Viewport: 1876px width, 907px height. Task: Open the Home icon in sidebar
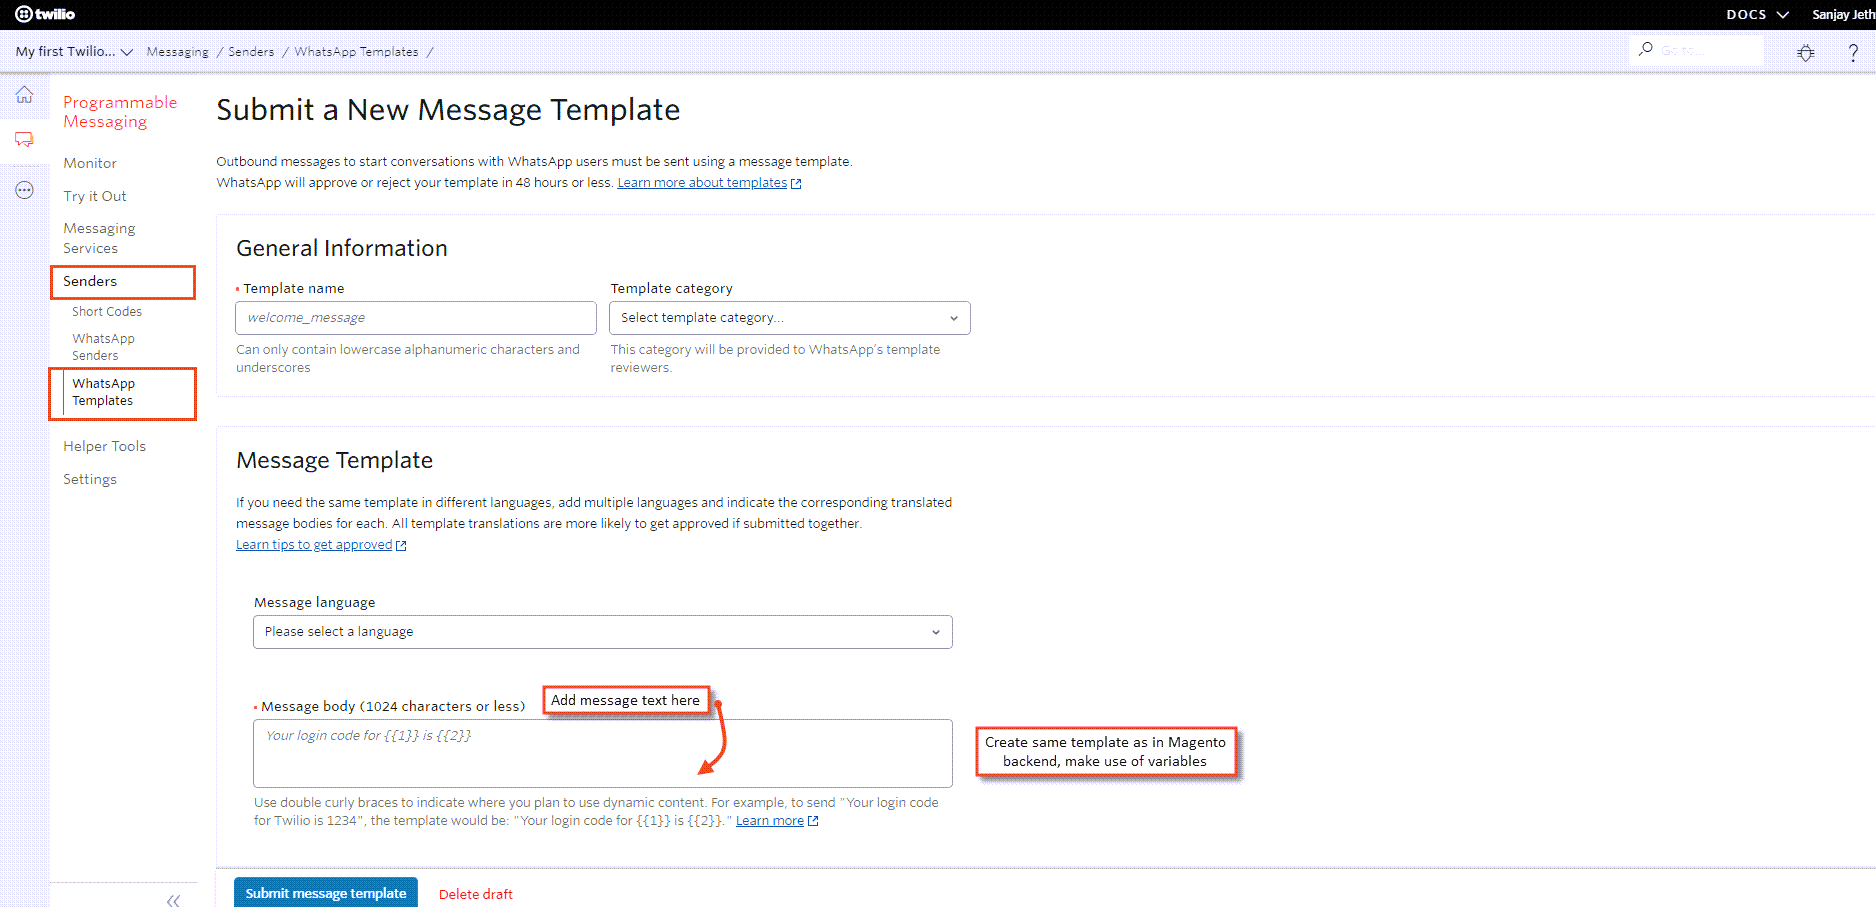24,95
